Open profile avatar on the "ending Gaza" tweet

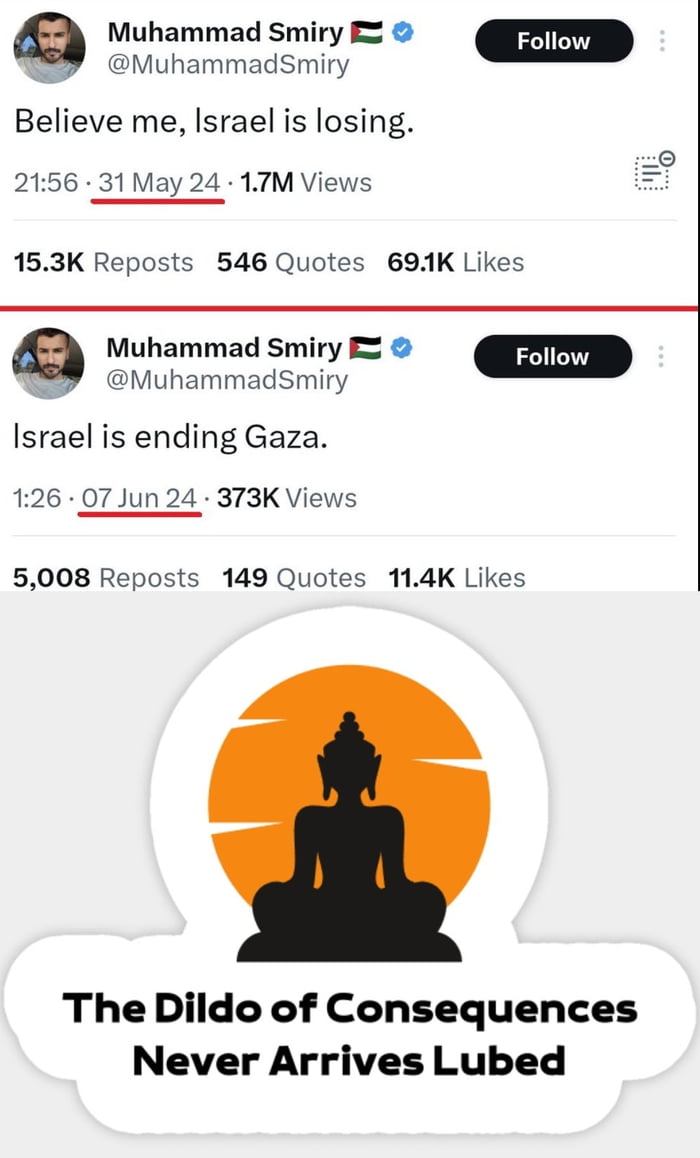pos(48,363)
